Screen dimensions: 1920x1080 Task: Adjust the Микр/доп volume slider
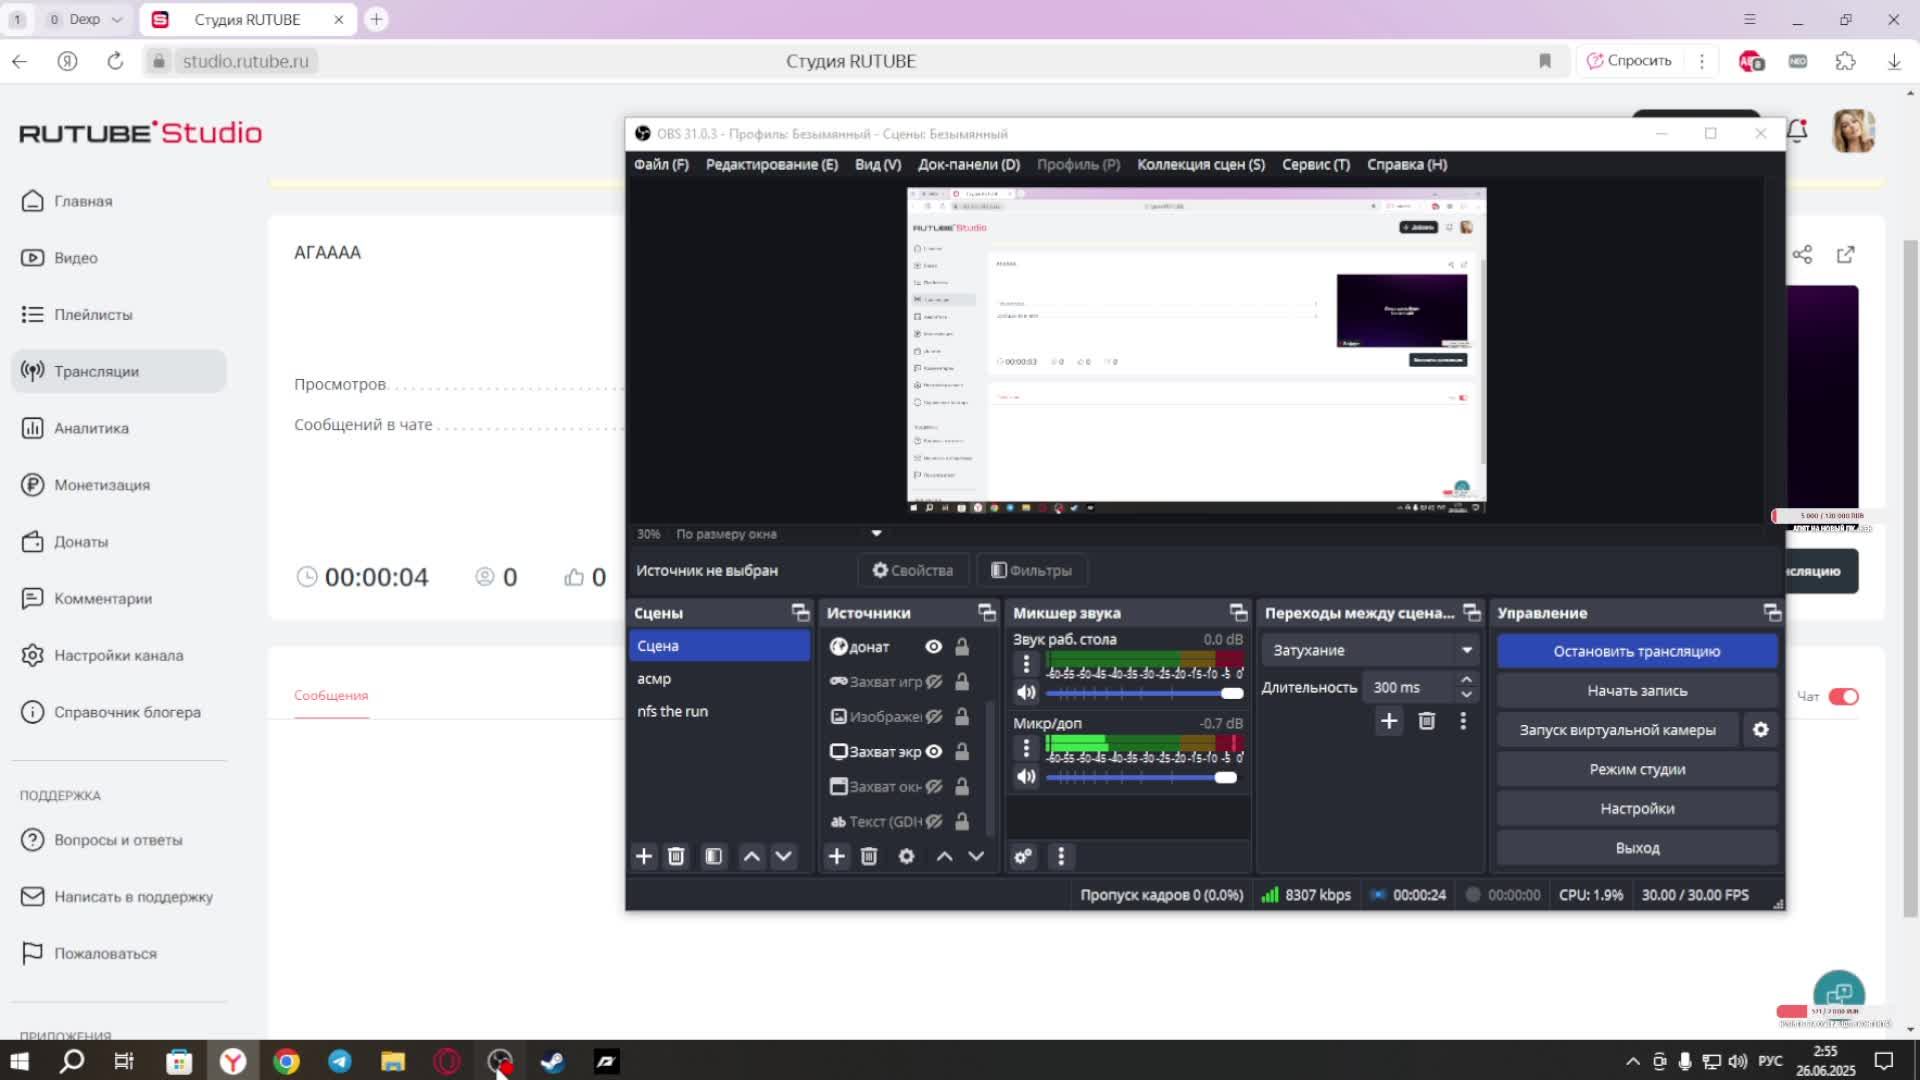click(1225, 777)
